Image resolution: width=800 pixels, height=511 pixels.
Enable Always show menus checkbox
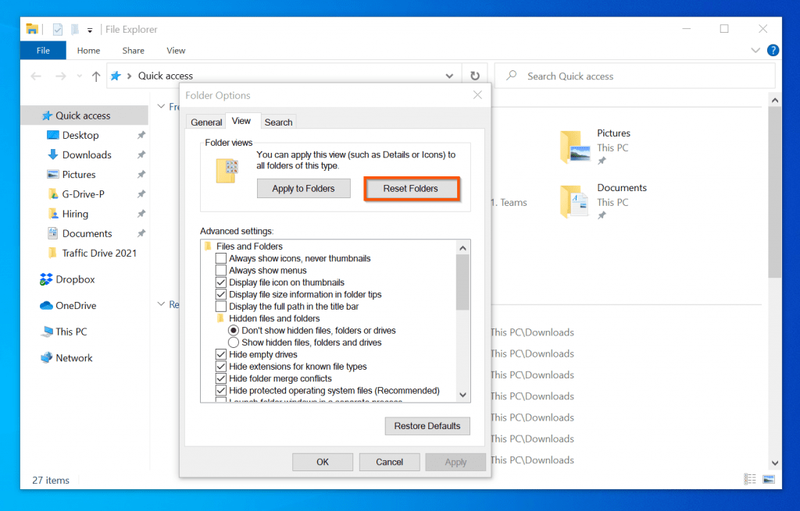(x=221, y=270)
